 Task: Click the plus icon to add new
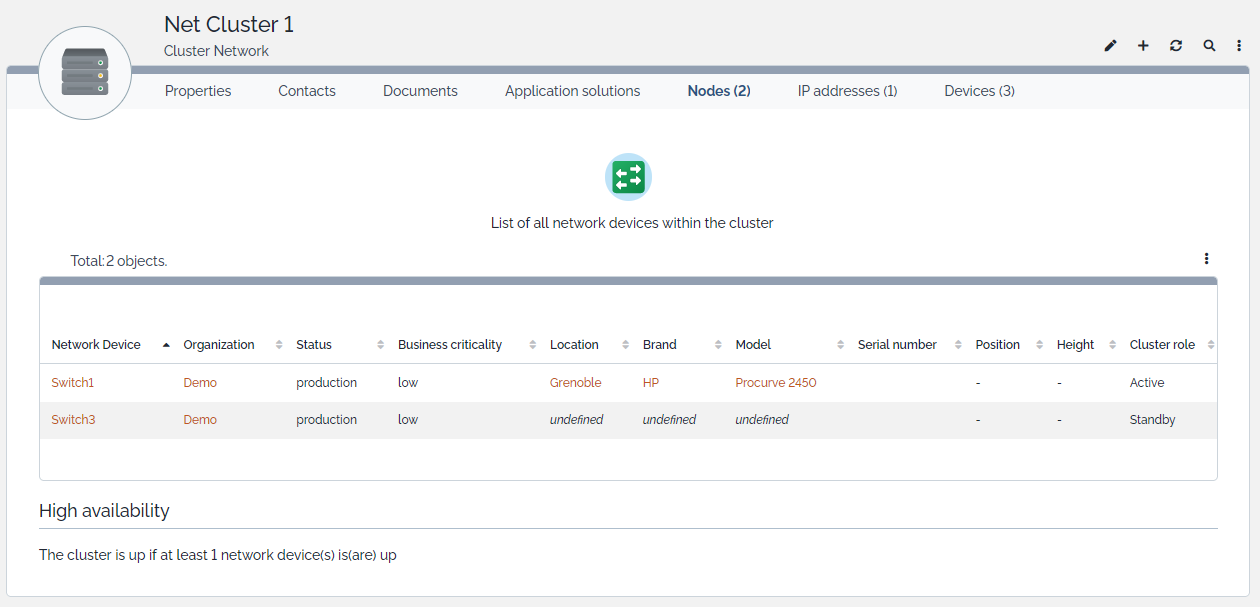click(x=1143, y=46)
